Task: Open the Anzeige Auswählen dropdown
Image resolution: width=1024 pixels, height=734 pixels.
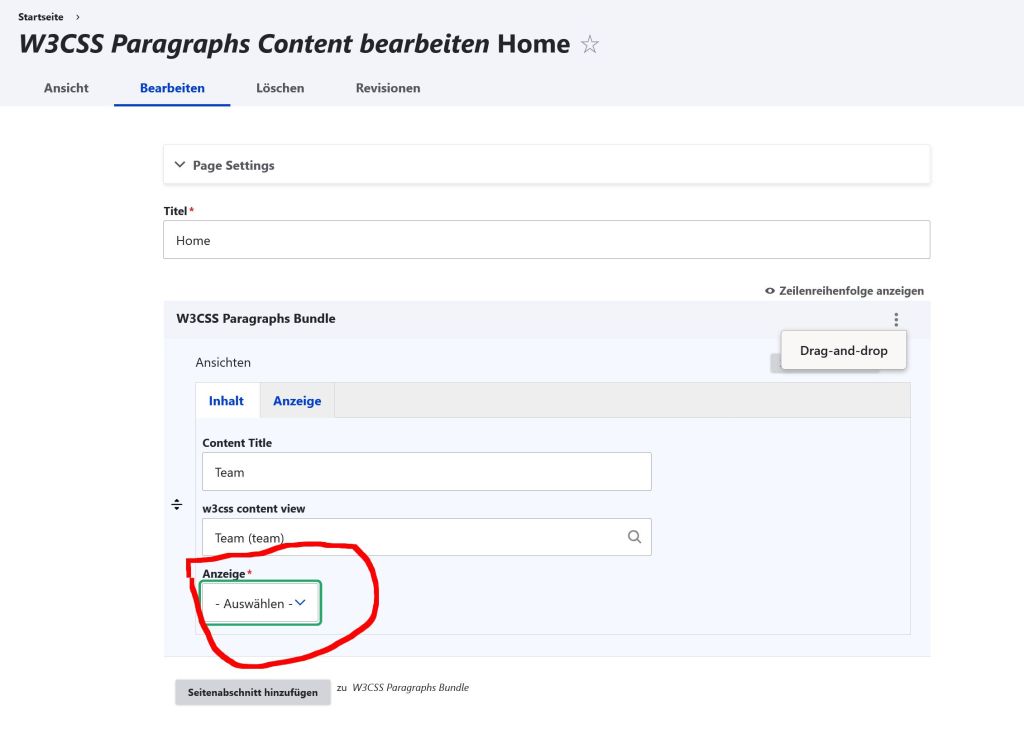Action: click(260, 603)
